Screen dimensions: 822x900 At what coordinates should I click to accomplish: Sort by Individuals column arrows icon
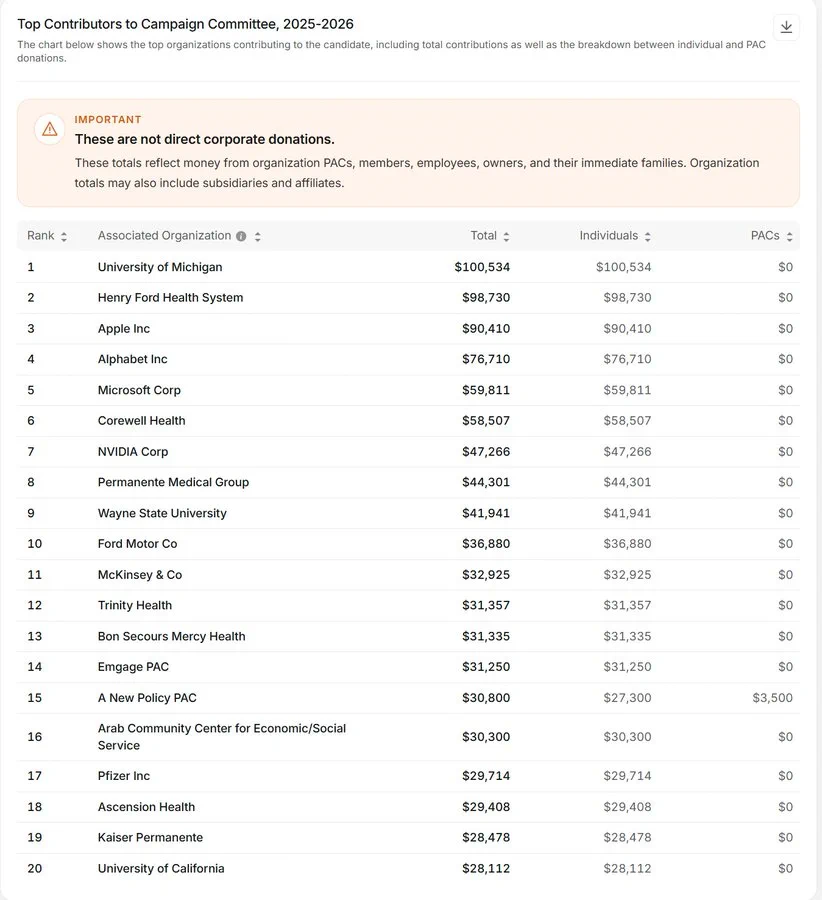point(647,236)
